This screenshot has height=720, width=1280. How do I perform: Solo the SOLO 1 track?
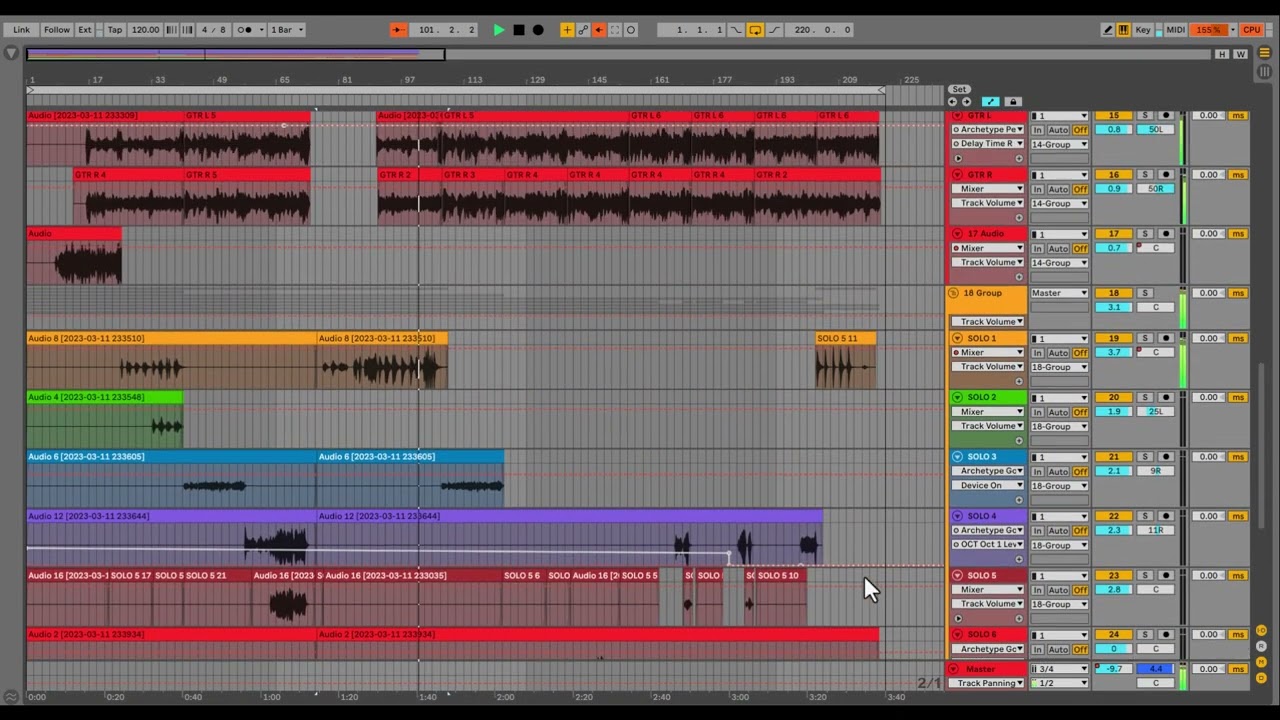(x=1145, y=338)
